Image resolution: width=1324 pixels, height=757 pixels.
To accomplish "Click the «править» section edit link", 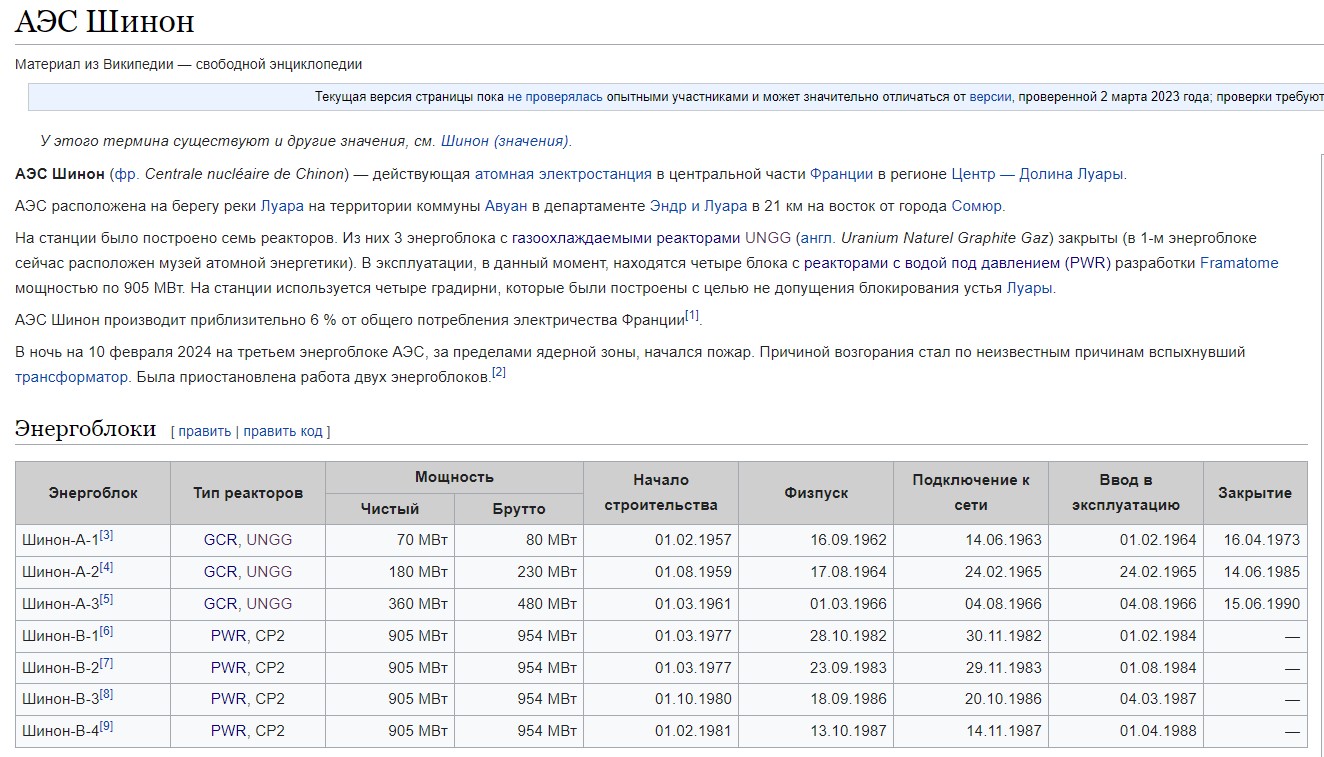I will [205, 431].
